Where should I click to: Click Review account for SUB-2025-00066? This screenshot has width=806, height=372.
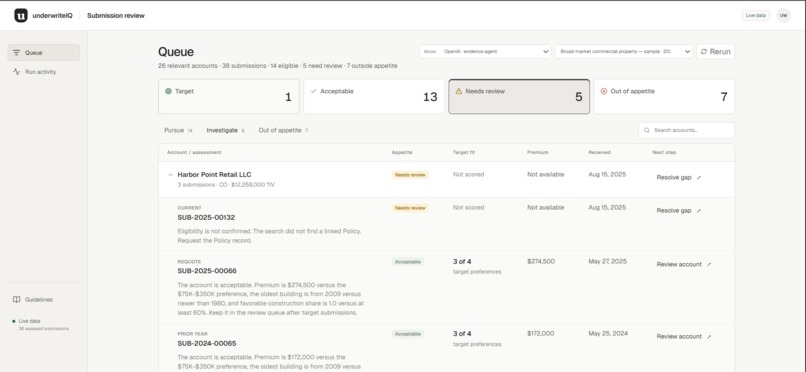coord(684,265)
